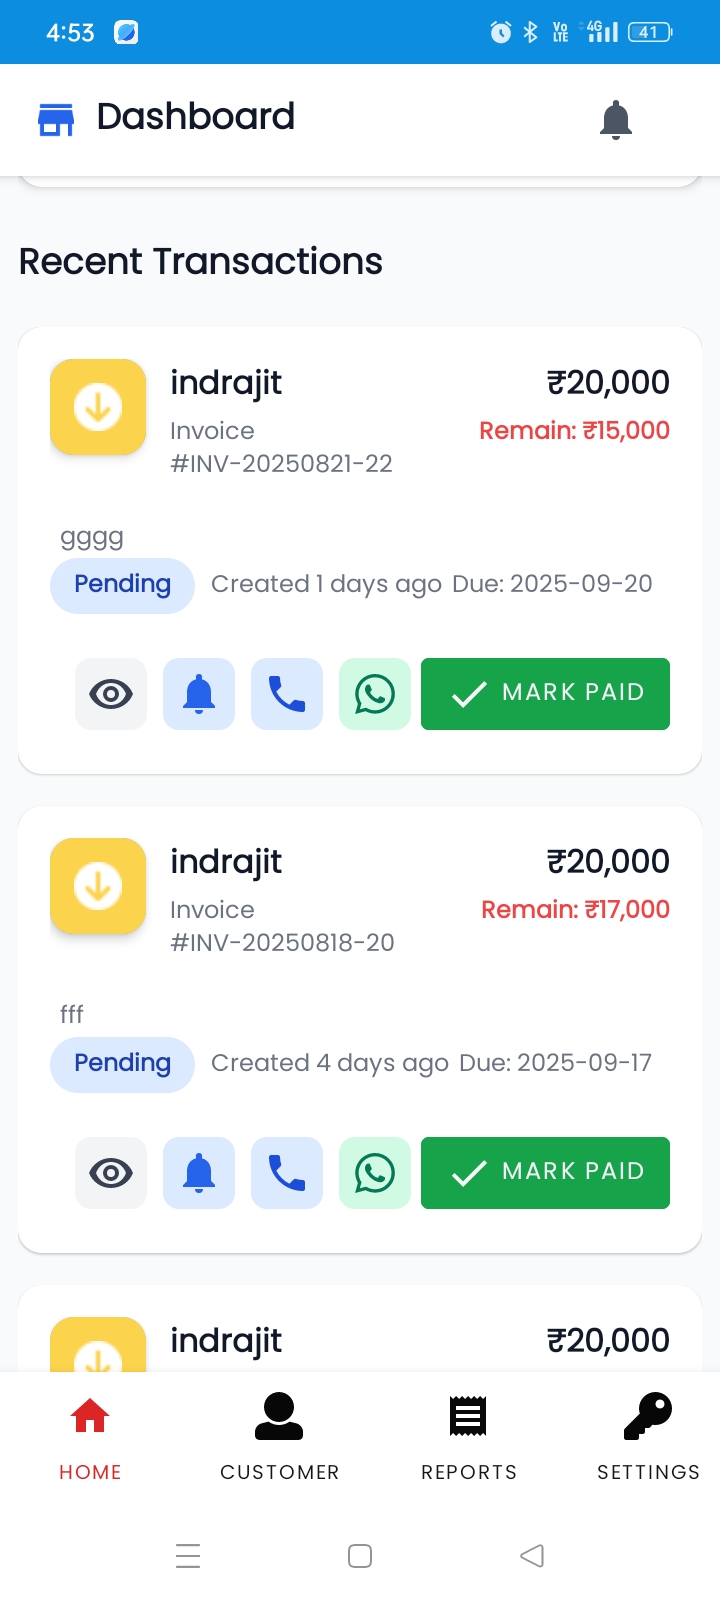Tap the Pending badge on invoice INV-20250818-20
Screen dimensions: 720x1600
click(x=122, y=1064)
